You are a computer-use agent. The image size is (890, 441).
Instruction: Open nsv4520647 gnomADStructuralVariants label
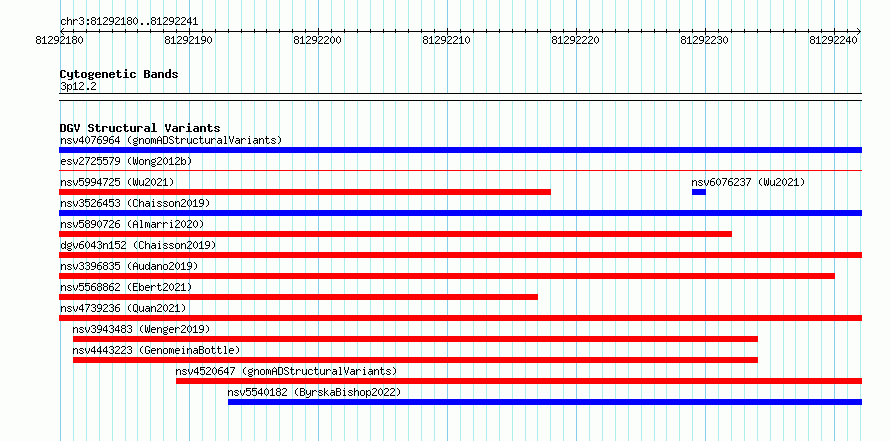tap(286, 371)
